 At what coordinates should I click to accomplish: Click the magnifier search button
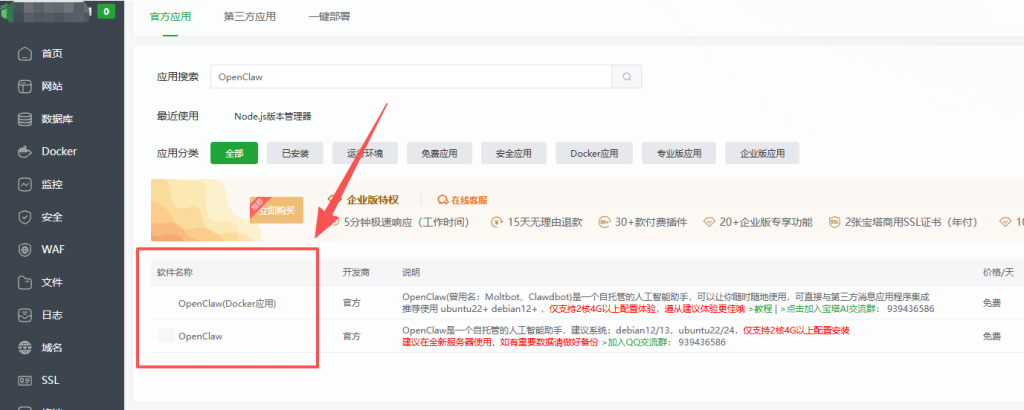[626, 76]
